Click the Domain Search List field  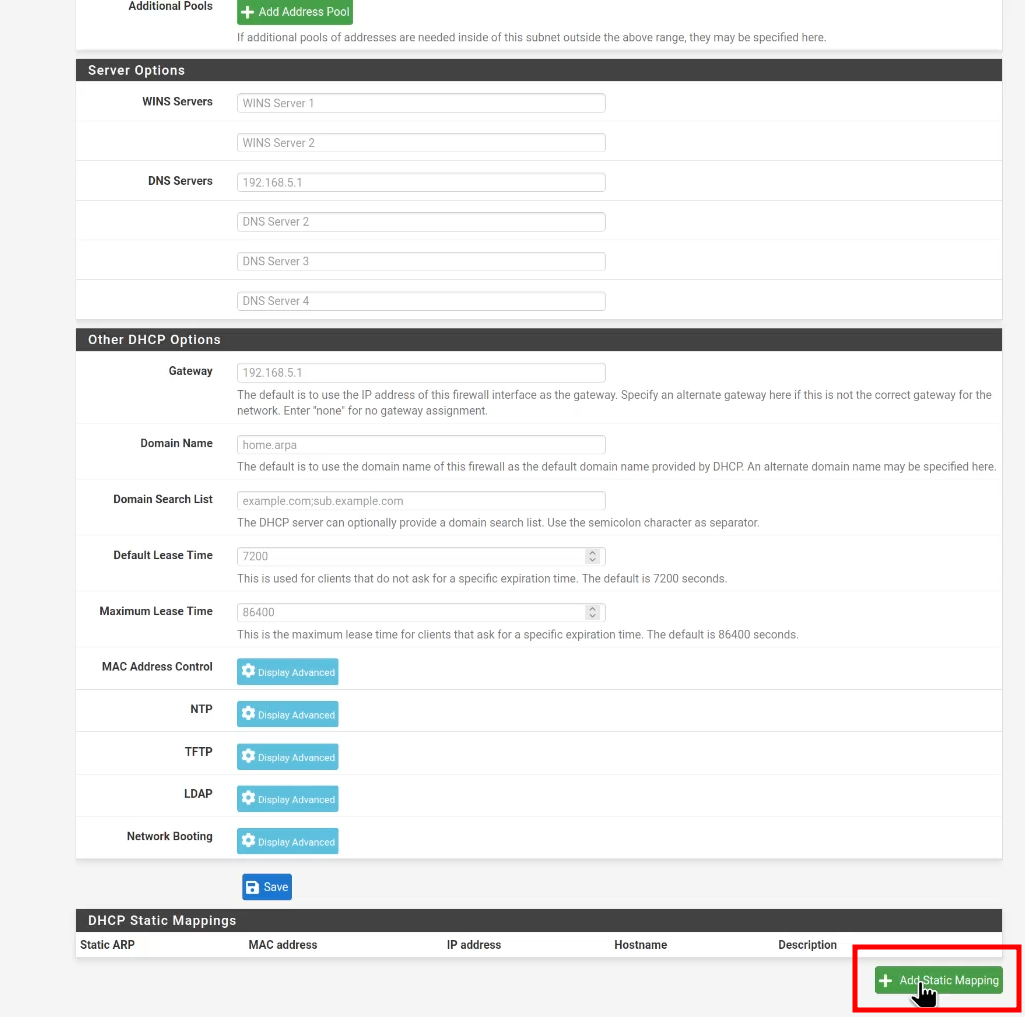pyautogui.click(x=421, y=501)
